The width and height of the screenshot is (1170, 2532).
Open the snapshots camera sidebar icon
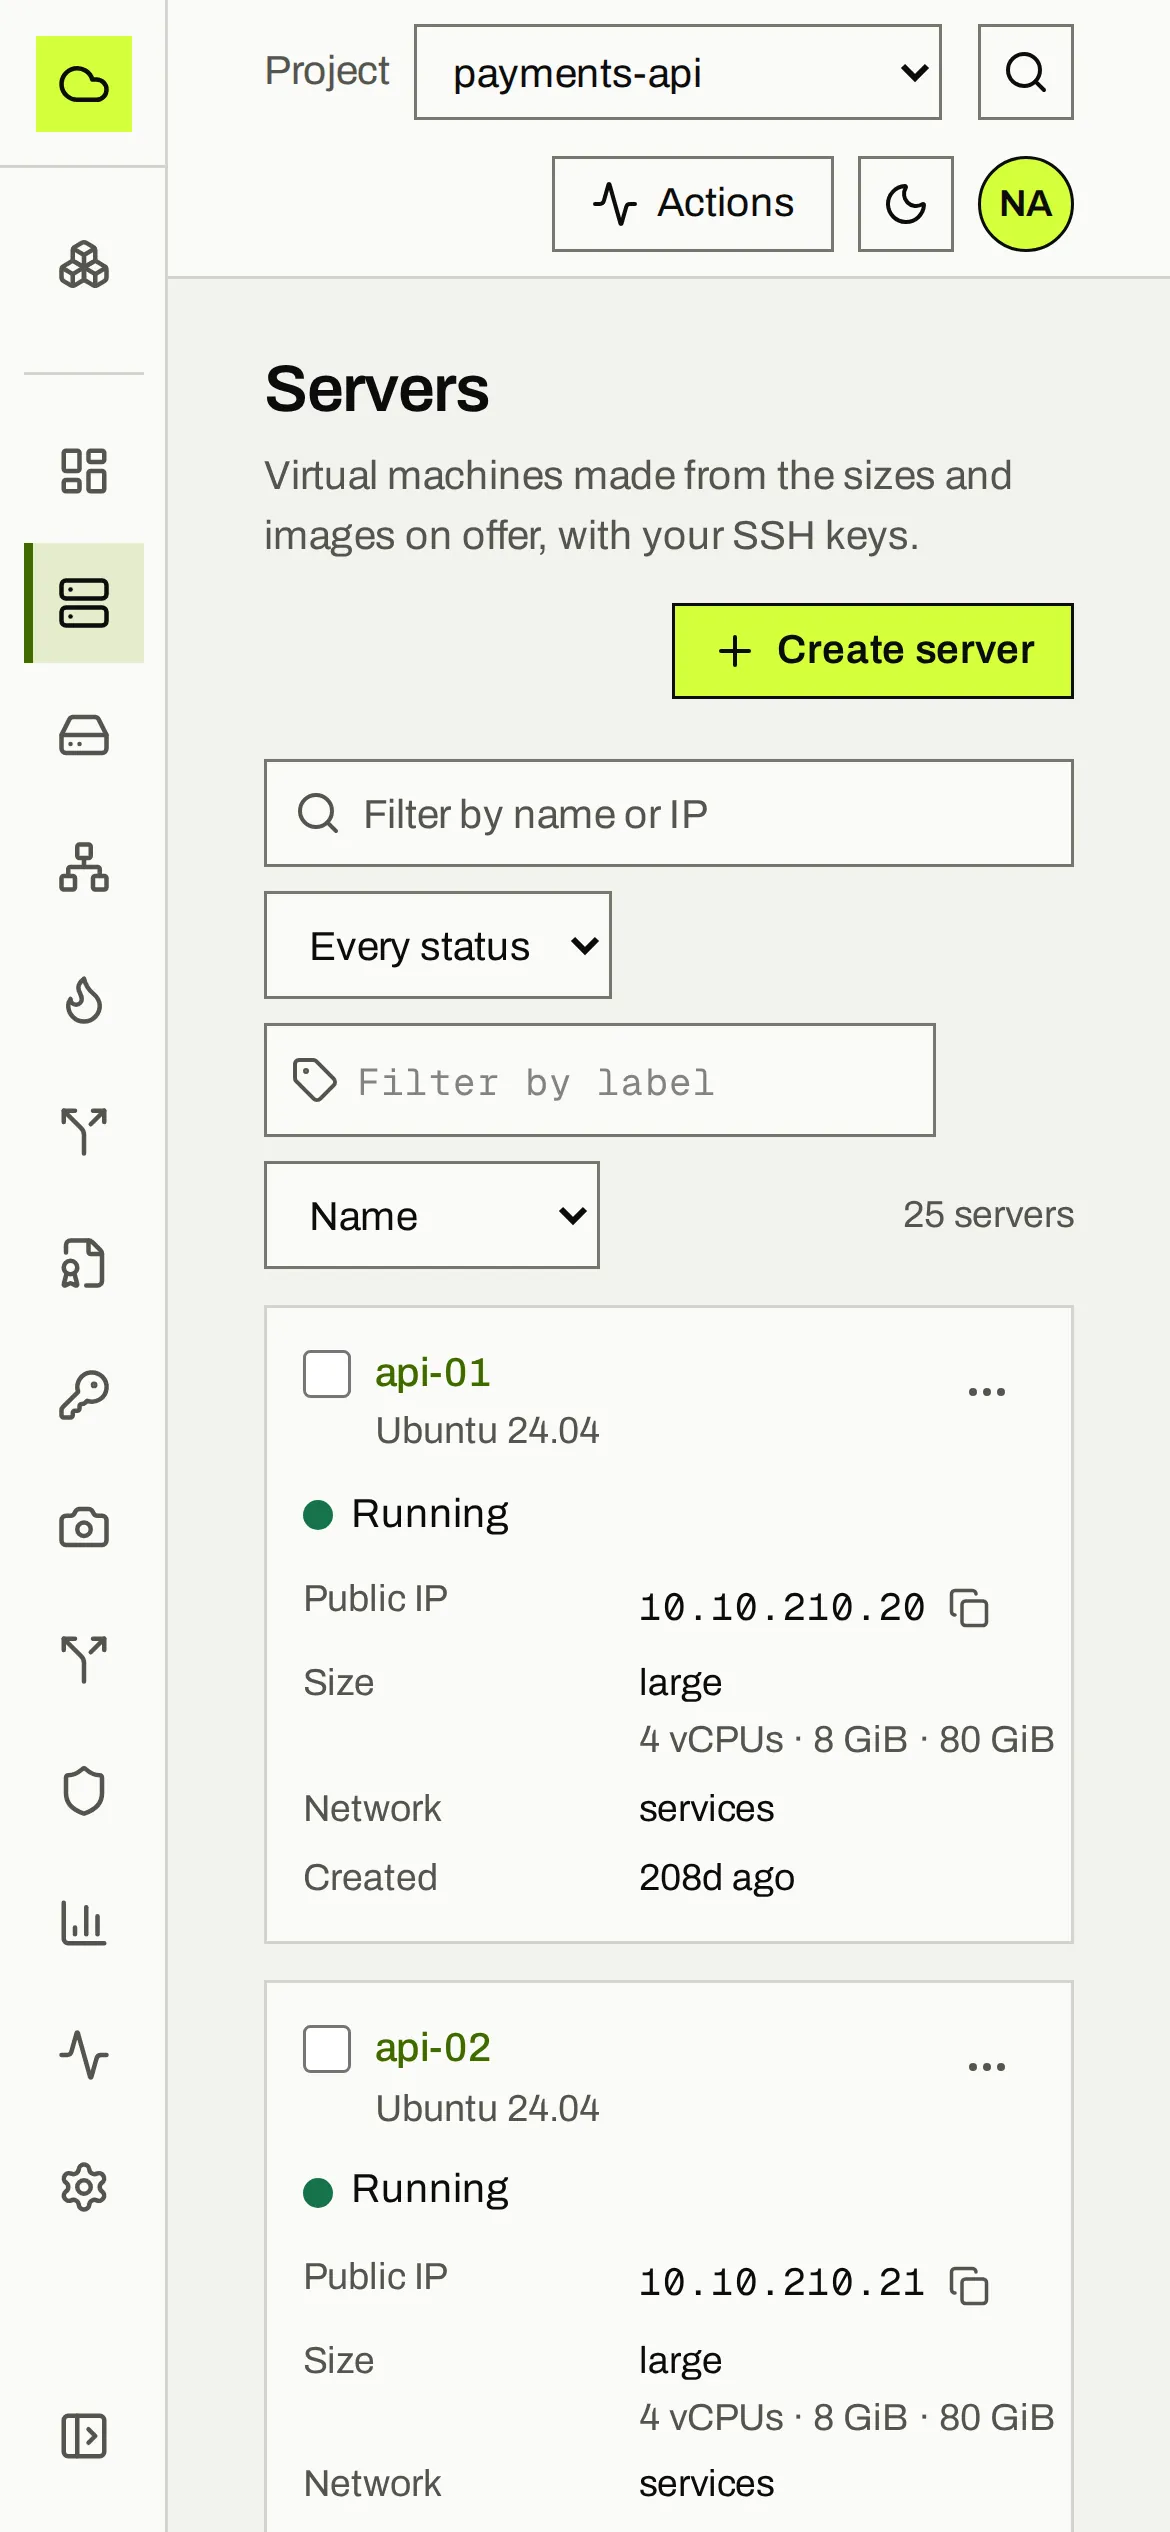(84, 1527)
